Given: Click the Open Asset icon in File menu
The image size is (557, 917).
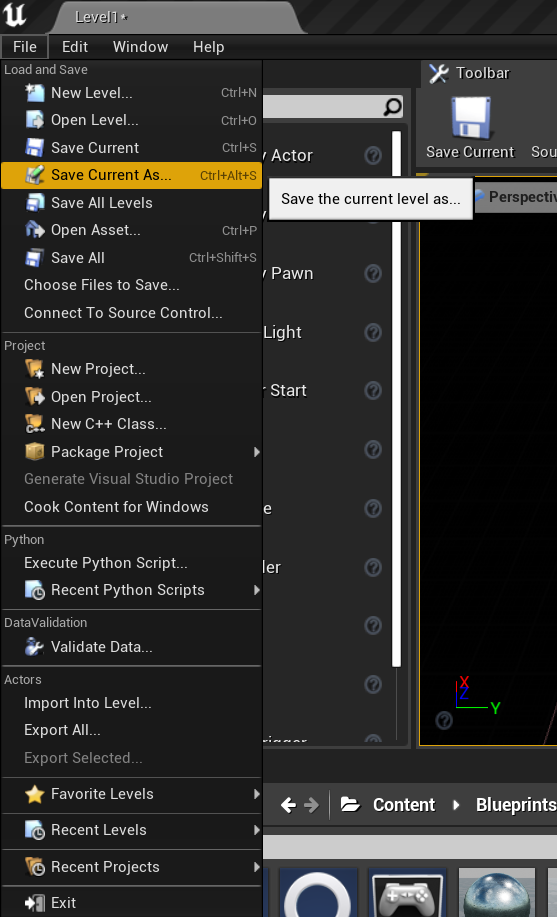Looking at the screenshot, I should (x=35, y=230).
